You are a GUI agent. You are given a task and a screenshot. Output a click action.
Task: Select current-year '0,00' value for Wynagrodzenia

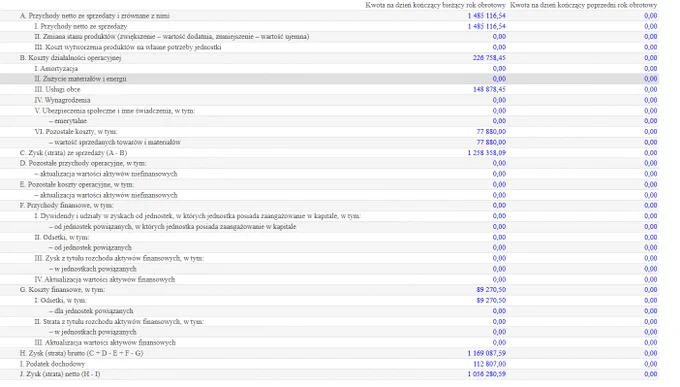(499, 100)
